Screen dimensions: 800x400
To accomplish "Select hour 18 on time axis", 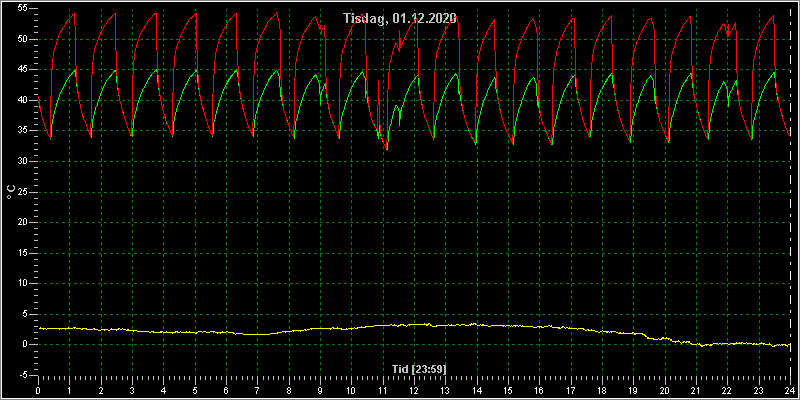I will [x=602, y=391].
